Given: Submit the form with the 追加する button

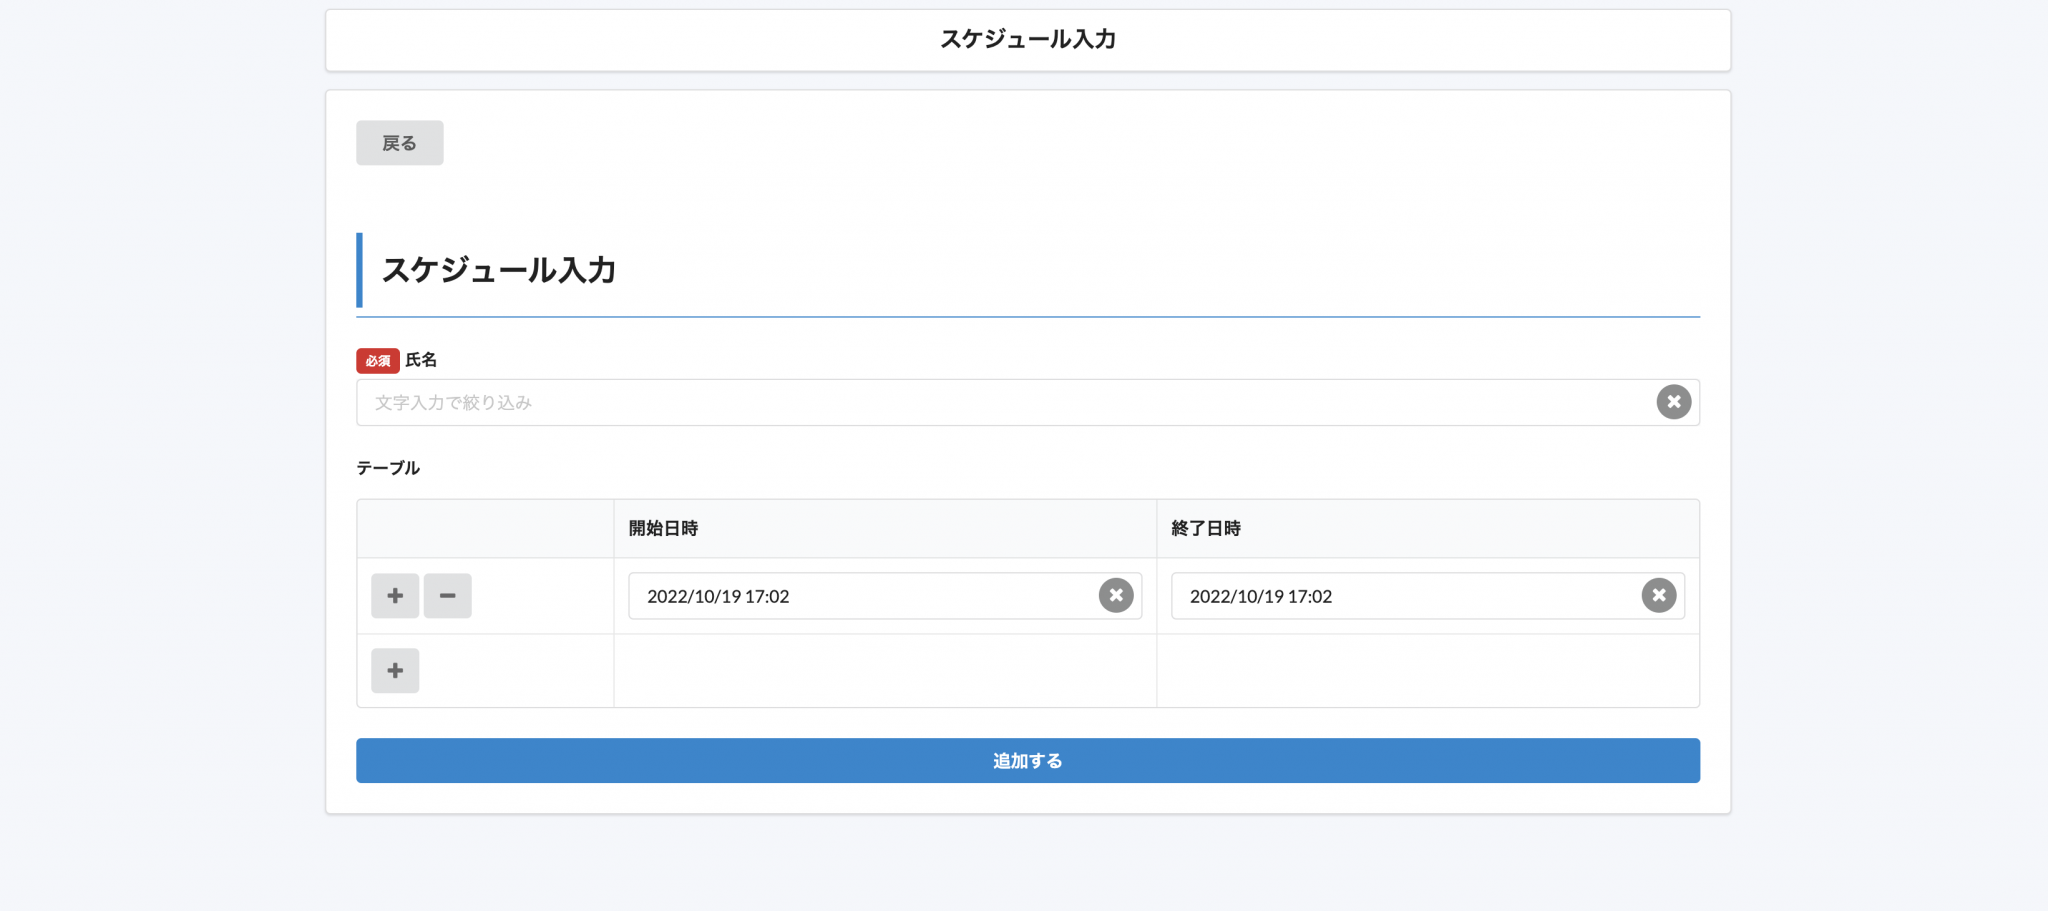Looking at the screenshot, I should (1027, 761).
